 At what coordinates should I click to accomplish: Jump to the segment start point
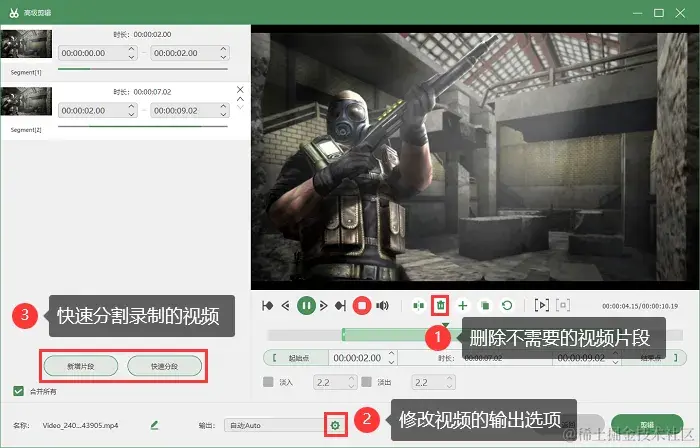[267, 306]
